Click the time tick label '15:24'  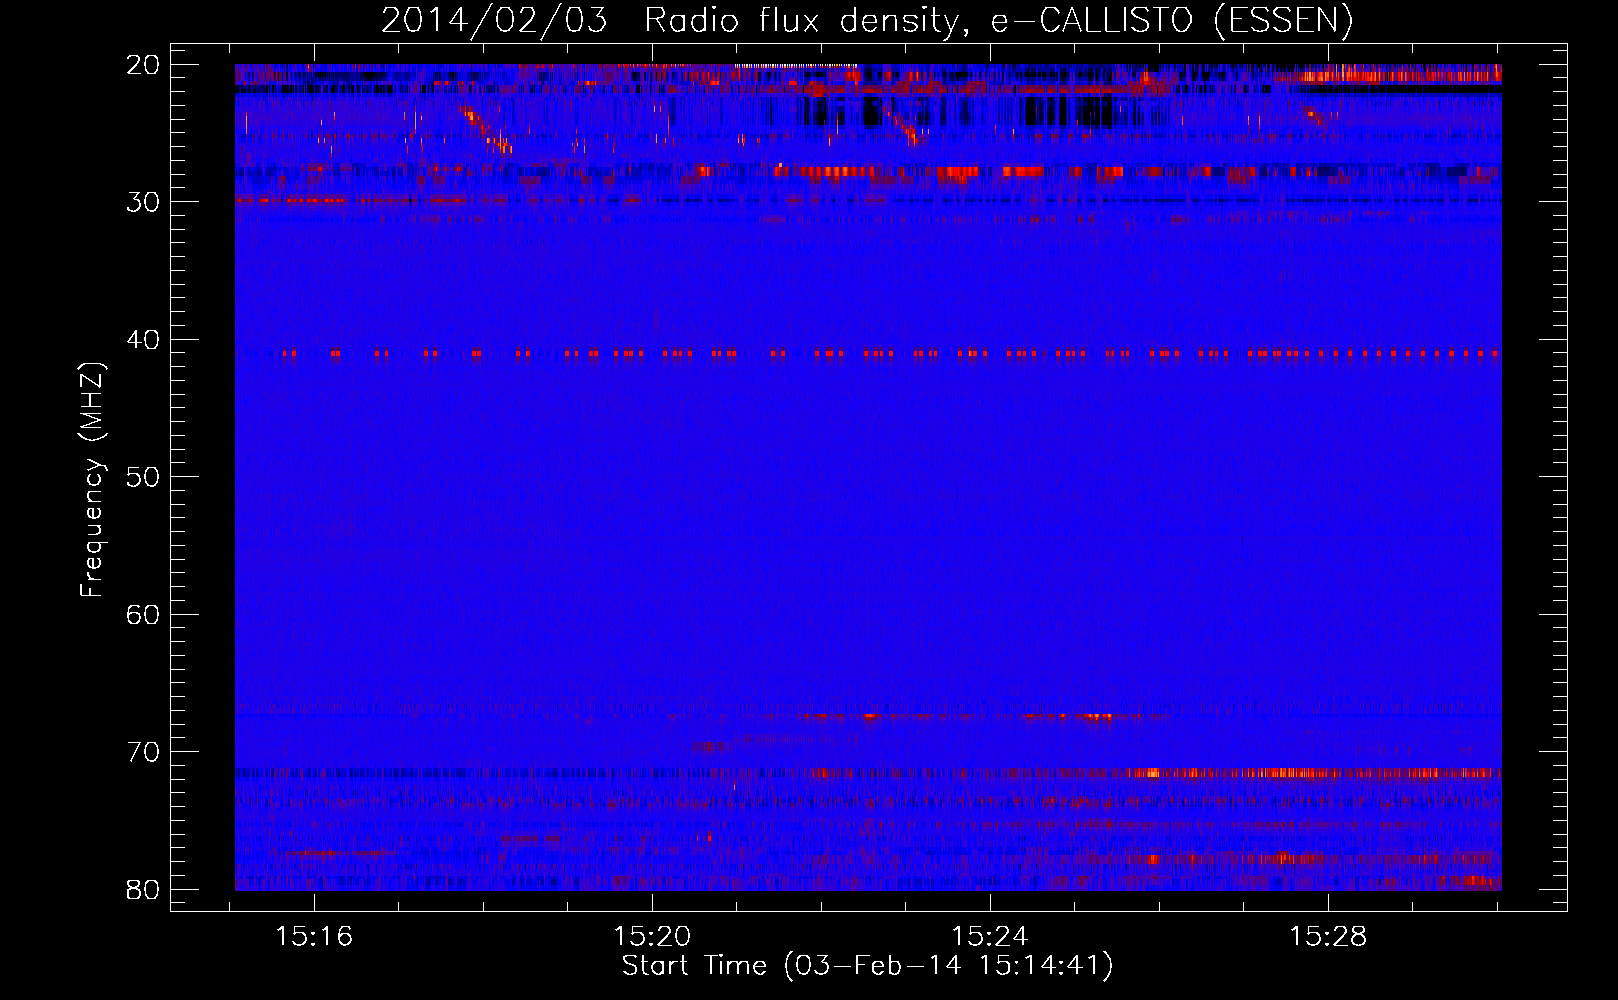[x=990, y=937]
